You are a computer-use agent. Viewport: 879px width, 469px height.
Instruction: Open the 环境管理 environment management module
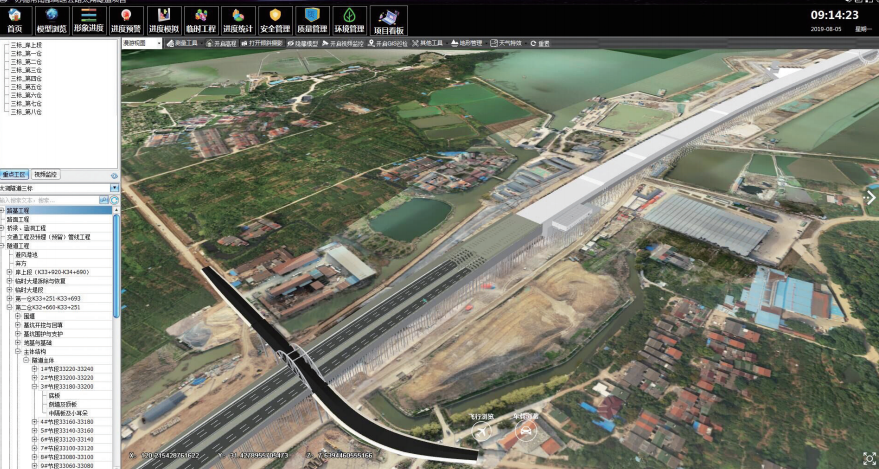click(x=350, y=21)
